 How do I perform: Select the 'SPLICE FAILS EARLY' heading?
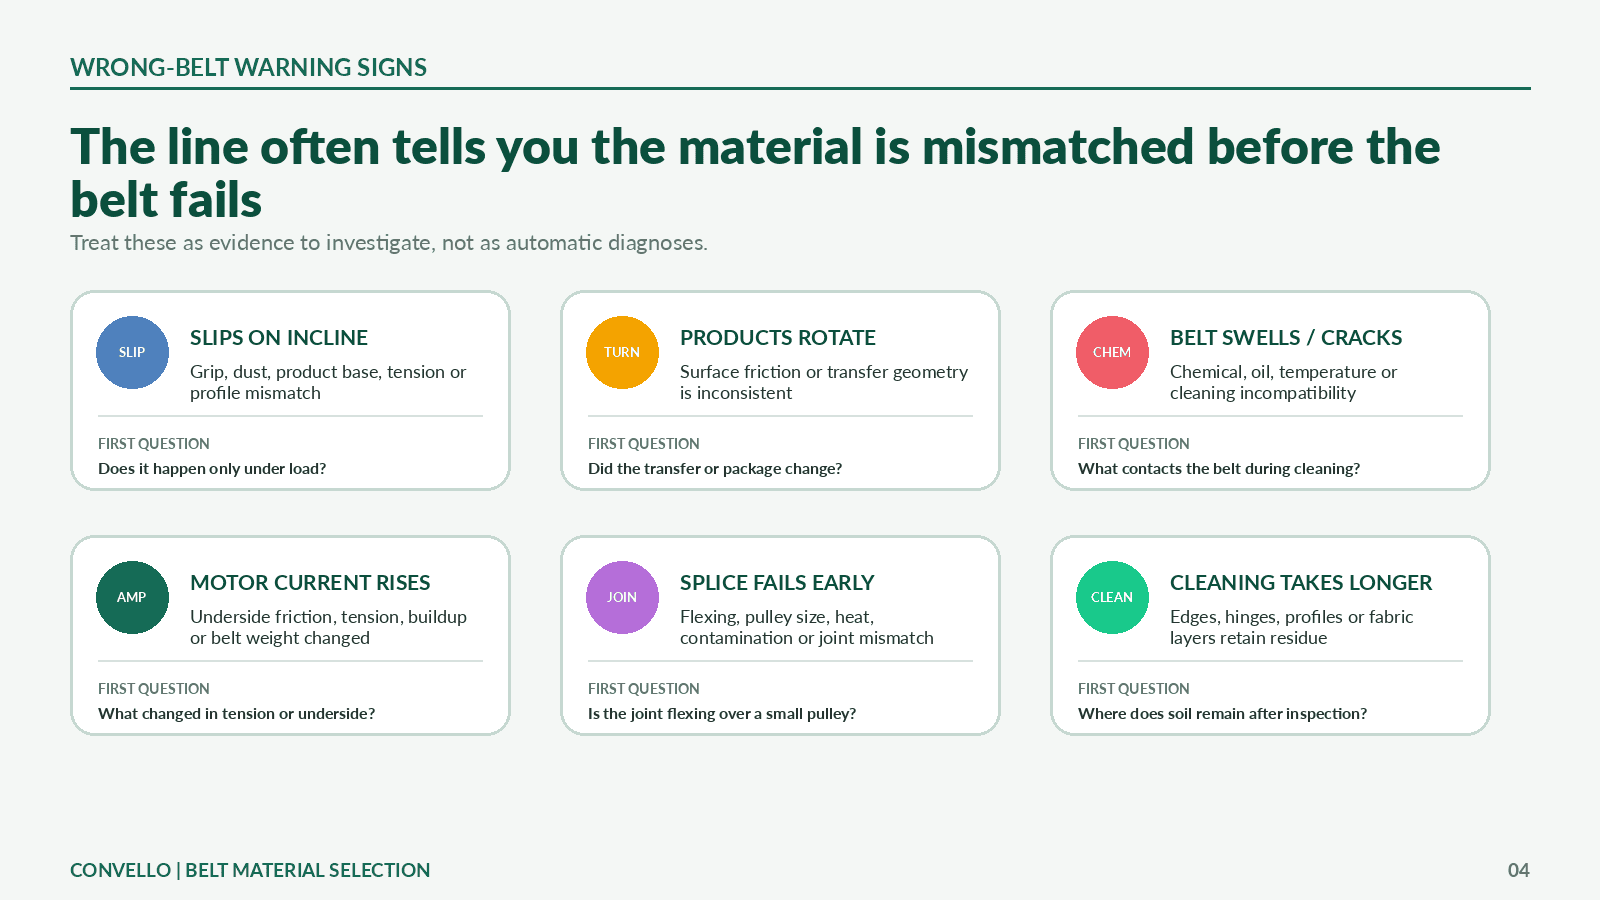tap(777, 583)
